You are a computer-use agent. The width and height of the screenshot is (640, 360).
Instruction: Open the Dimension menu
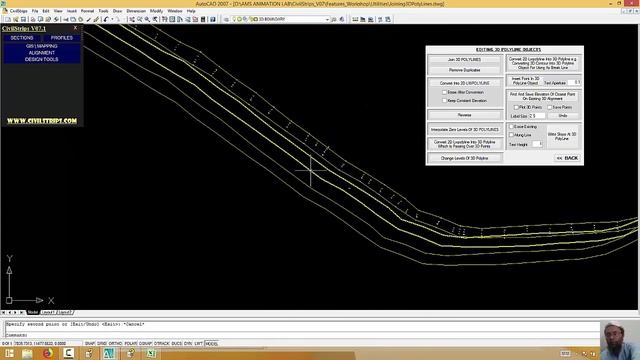(x=136, y=11)
